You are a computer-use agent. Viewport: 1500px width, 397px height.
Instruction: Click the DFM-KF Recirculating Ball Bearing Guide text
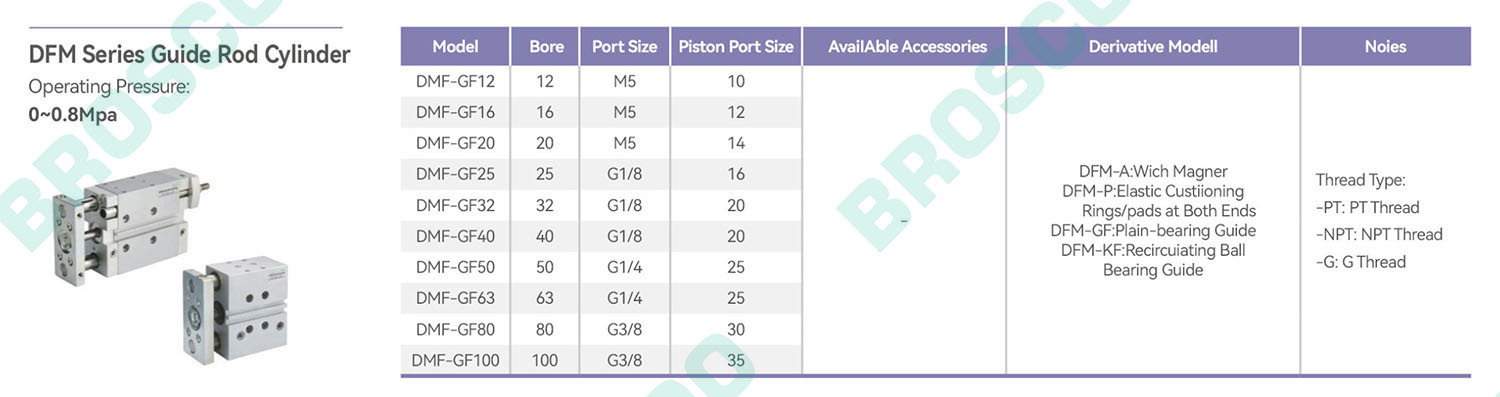1153,260
